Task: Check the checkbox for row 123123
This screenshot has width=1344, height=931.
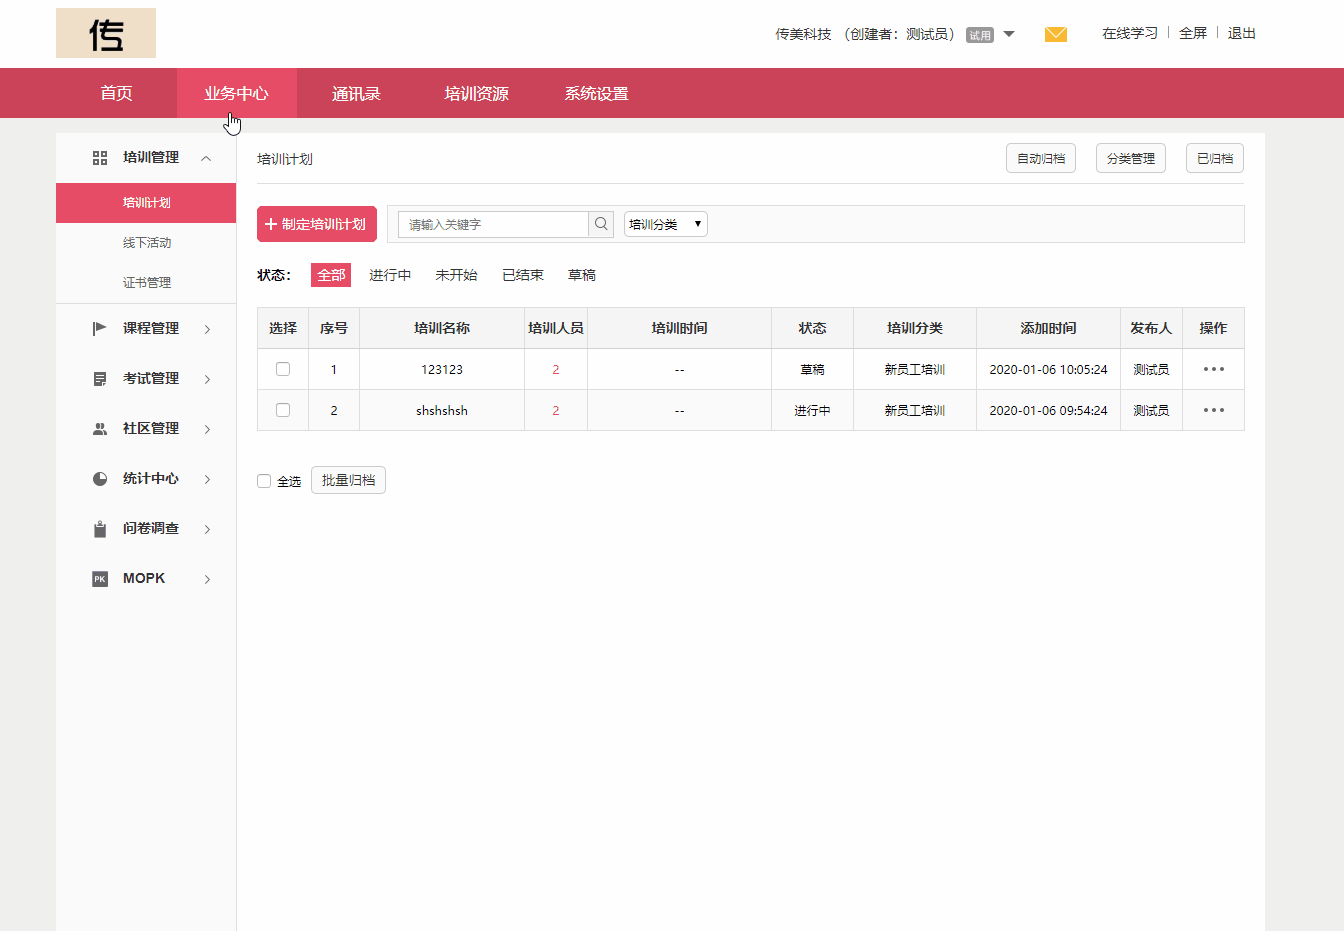Action: [282, 368]
